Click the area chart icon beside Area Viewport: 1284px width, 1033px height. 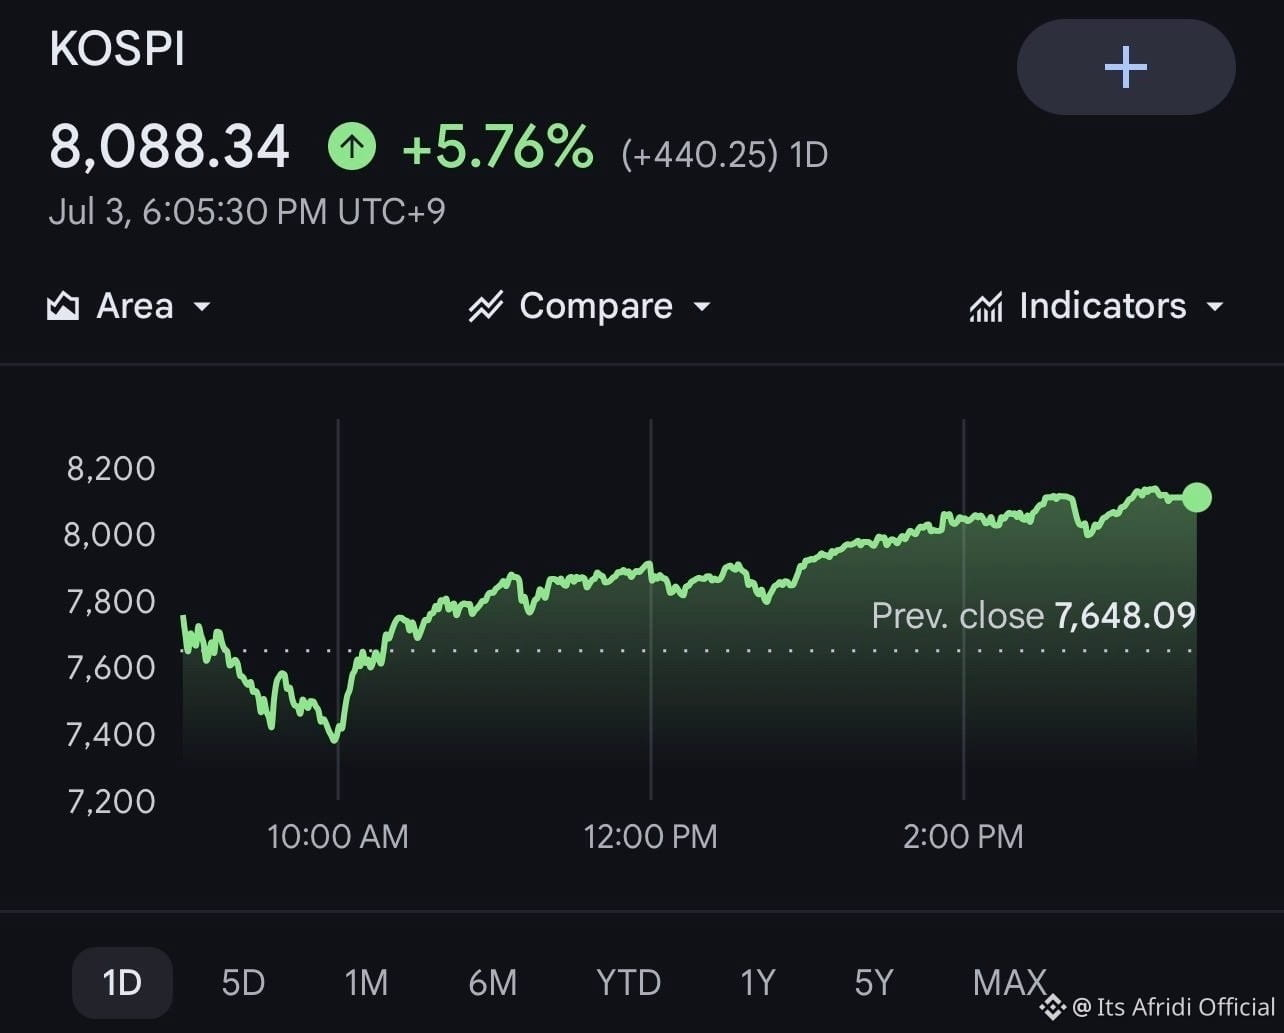tap(63, 306)
